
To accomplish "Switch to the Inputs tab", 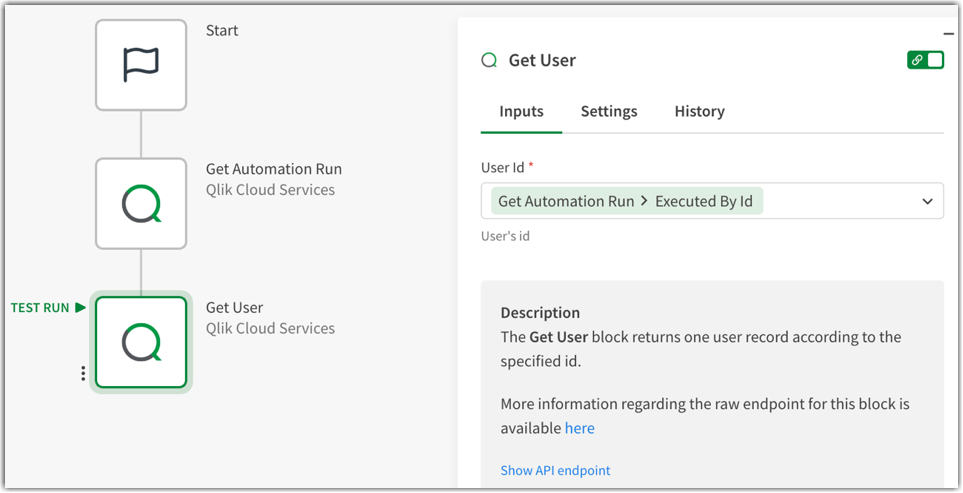I will tap(521, 111).
